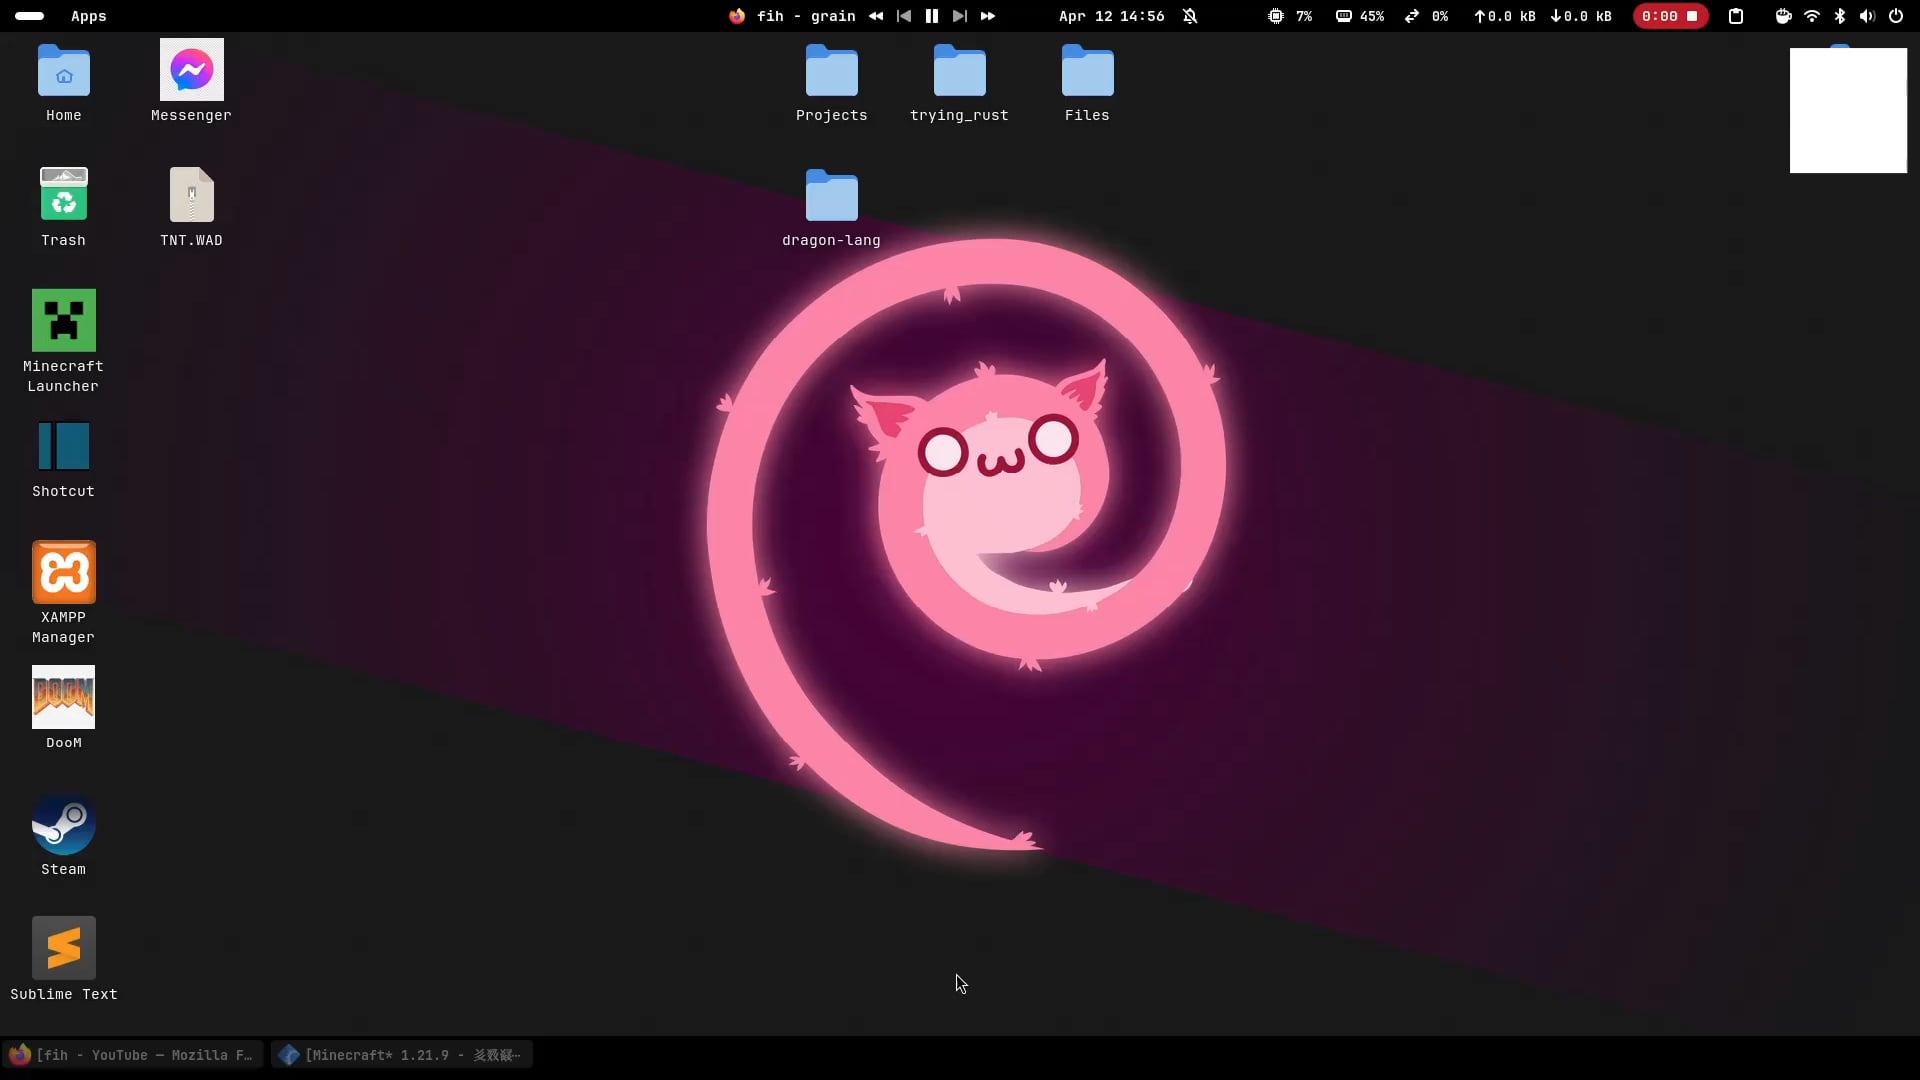Open the Trash icon
The width and height of the screenshot is (1920, 1080).
point(63,196)
